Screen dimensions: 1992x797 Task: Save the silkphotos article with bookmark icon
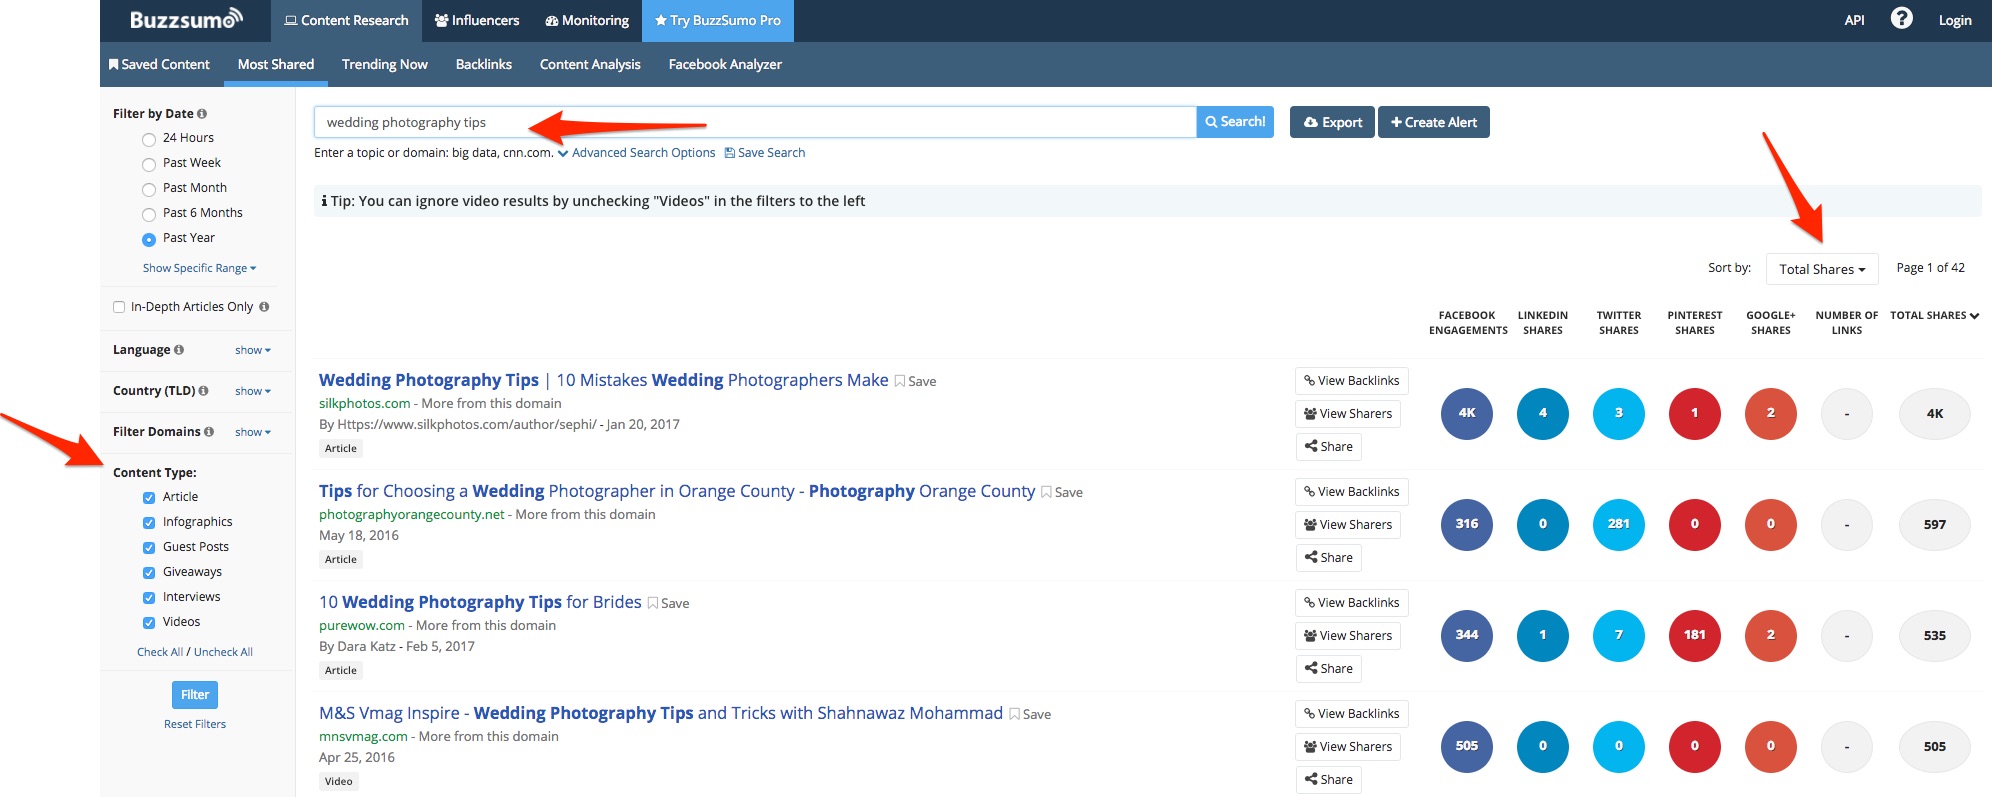pyautogui.click(x=915, y=381)
